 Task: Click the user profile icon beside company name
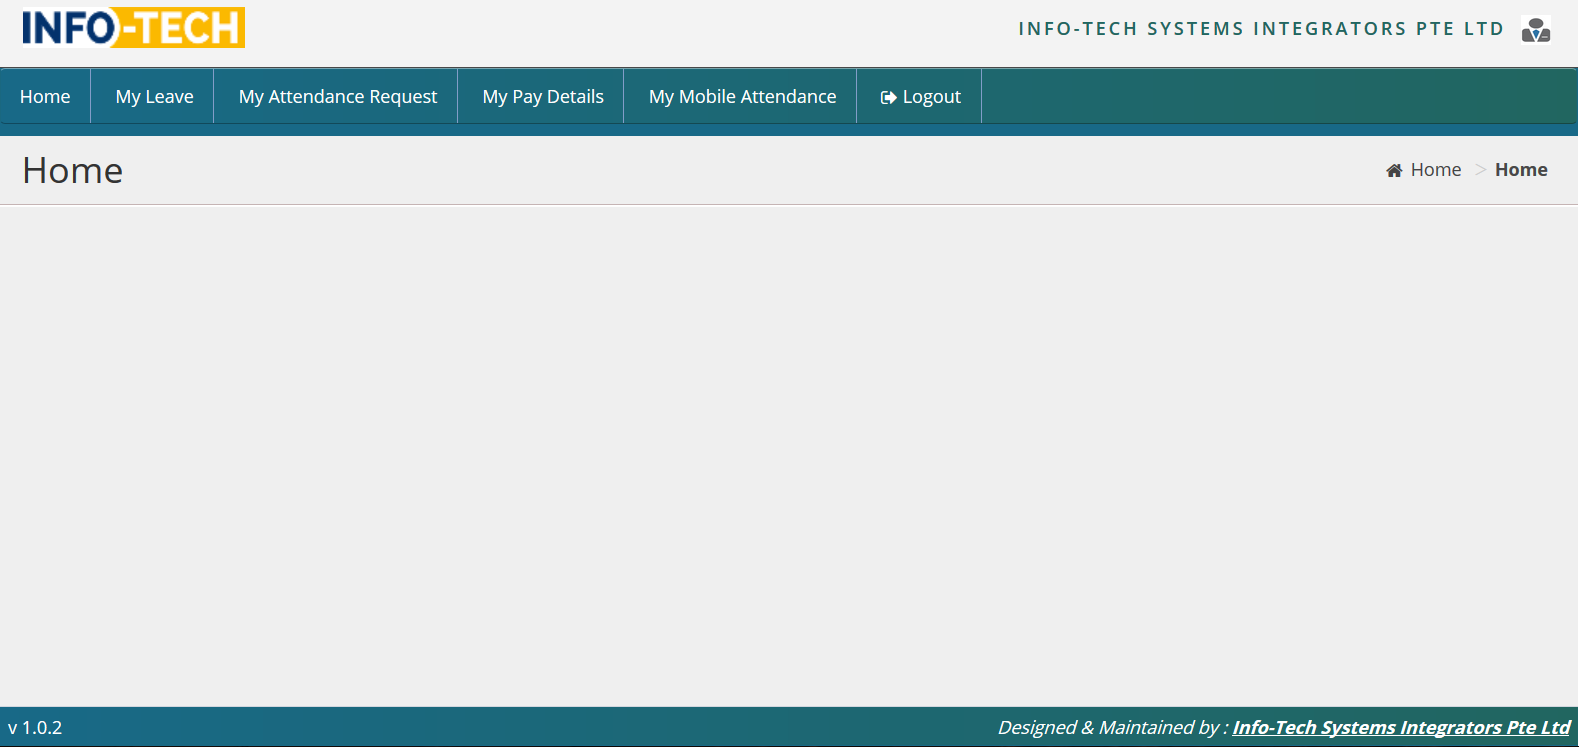pos(1535,30)
